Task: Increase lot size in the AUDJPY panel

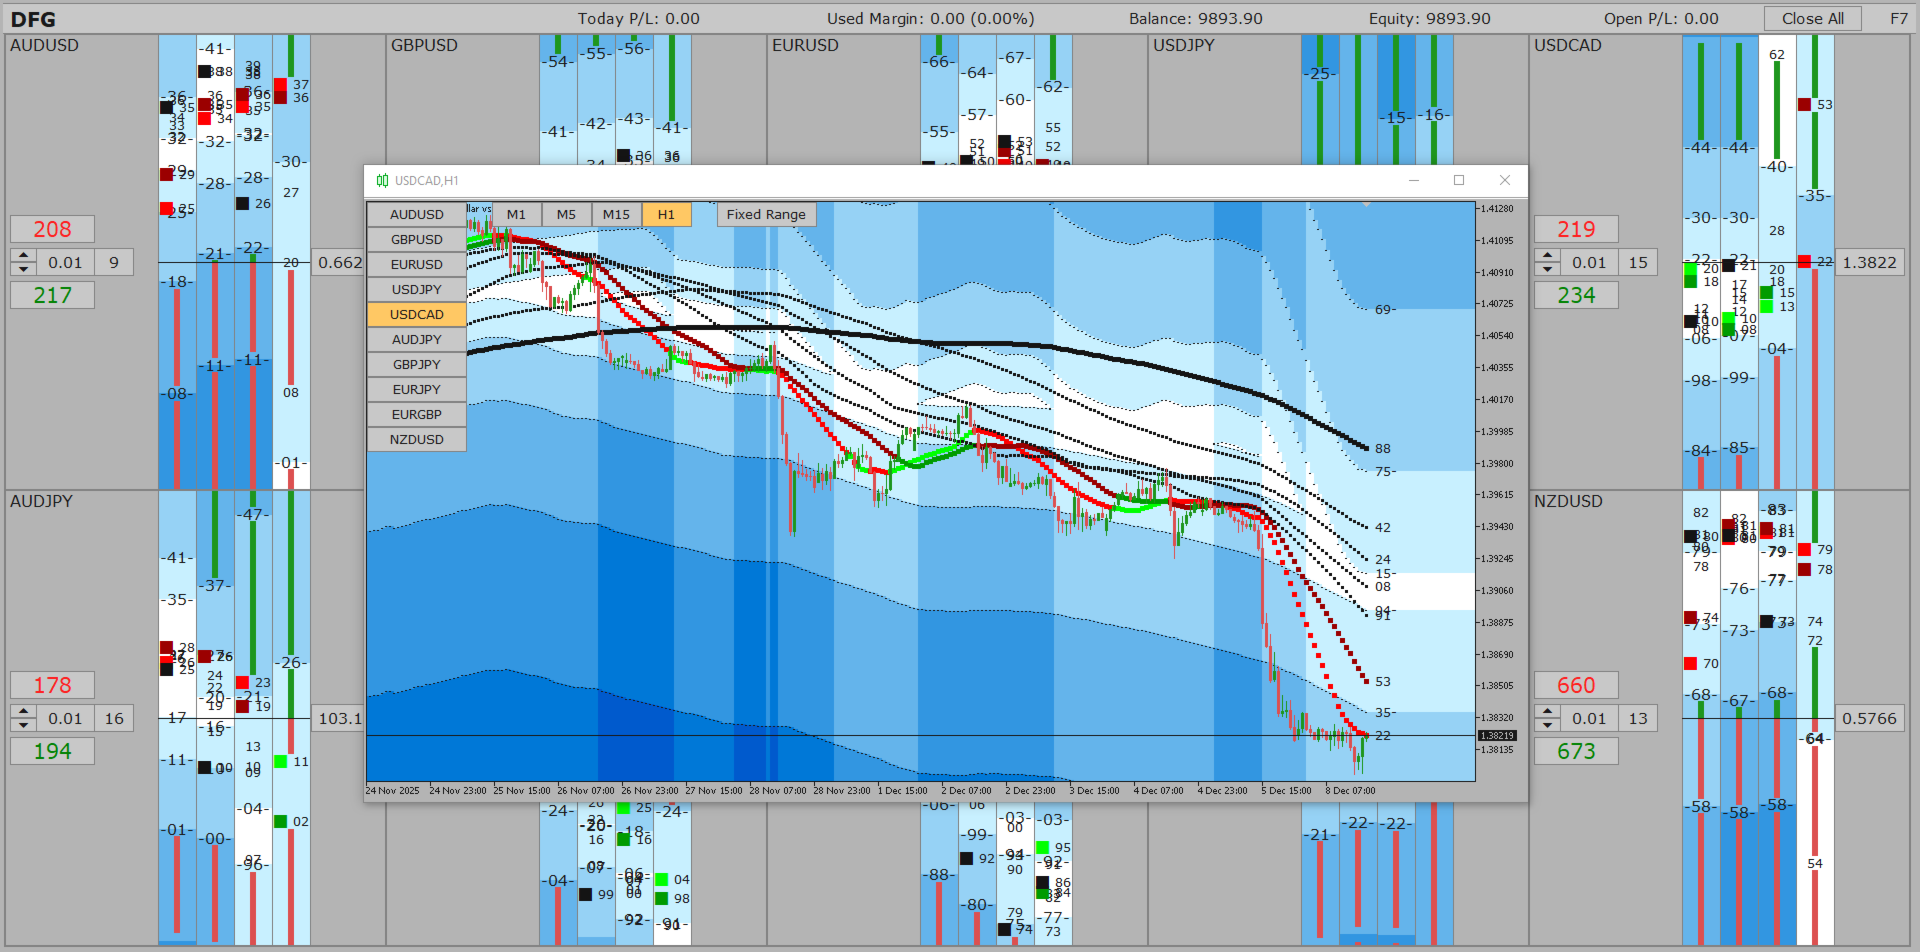Action: [x=24, y=712]
